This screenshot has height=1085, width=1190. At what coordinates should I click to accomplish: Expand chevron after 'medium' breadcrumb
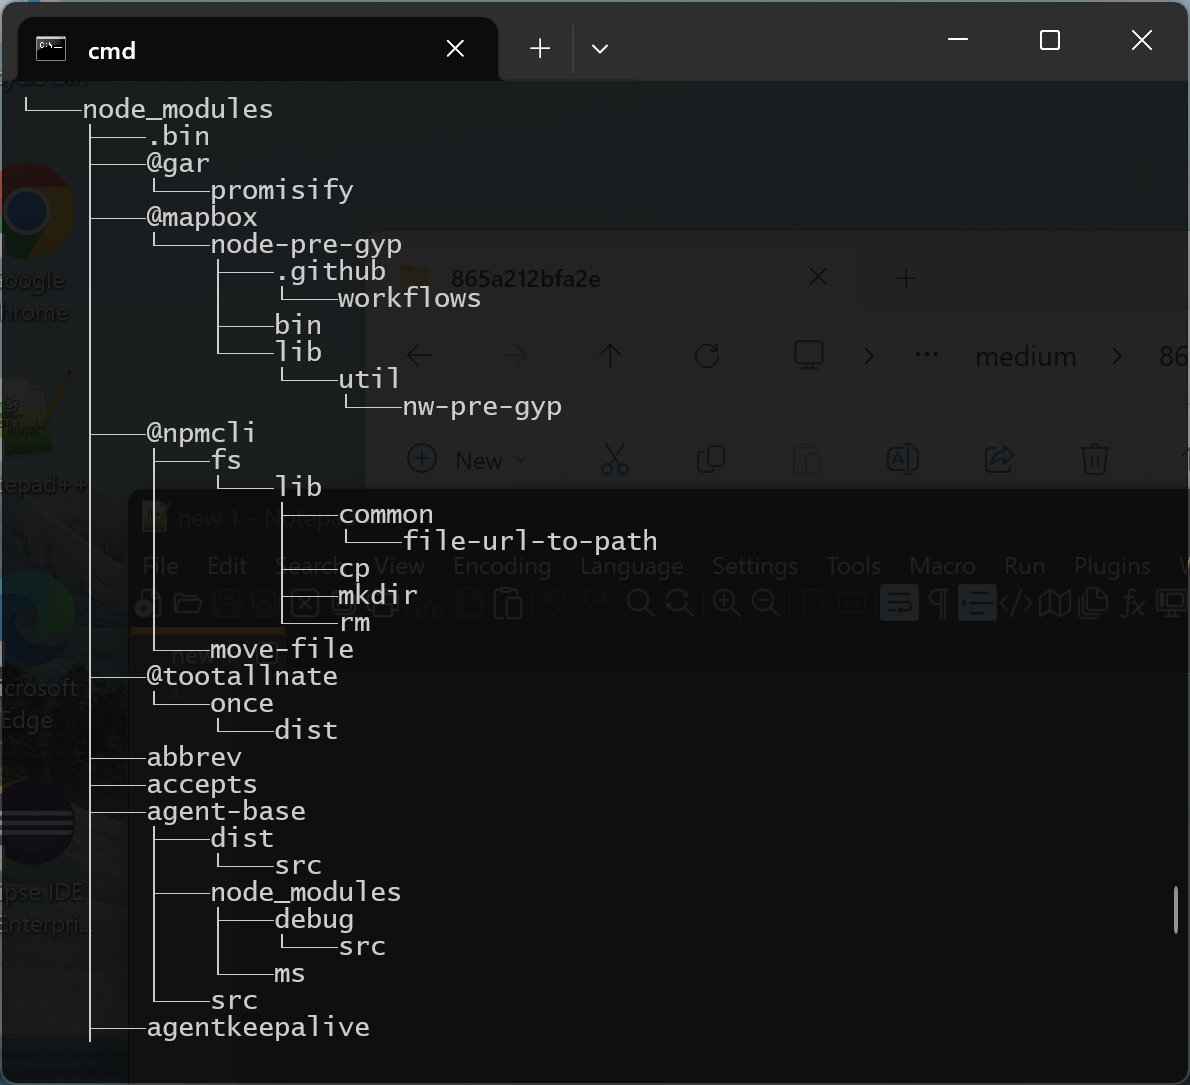click(1117, 356)
